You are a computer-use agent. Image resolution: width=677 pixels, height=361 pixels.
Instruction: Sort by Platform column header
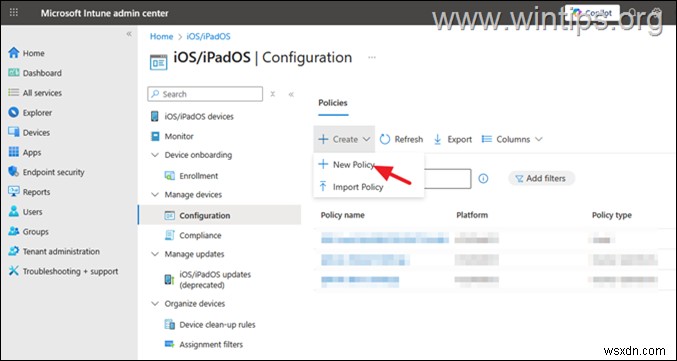472,215
